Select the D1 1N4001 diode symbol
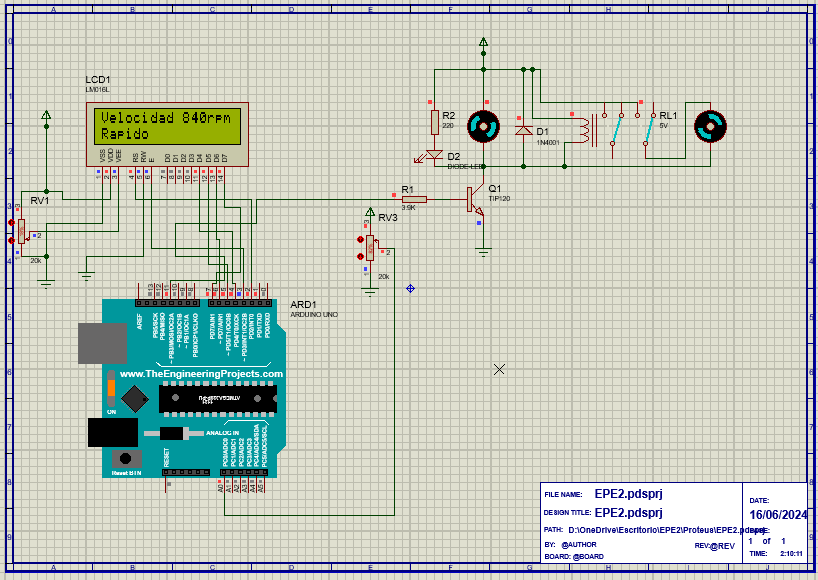Screen dimensions: 818x580 [x=523, y=130]
